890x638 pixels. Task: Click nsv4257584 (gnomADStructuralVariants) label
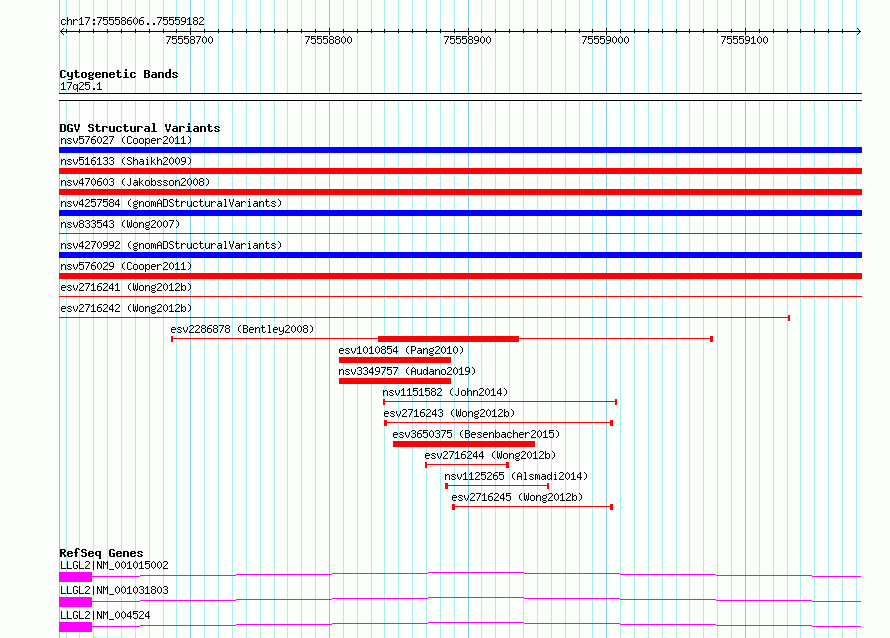point(171,203)
